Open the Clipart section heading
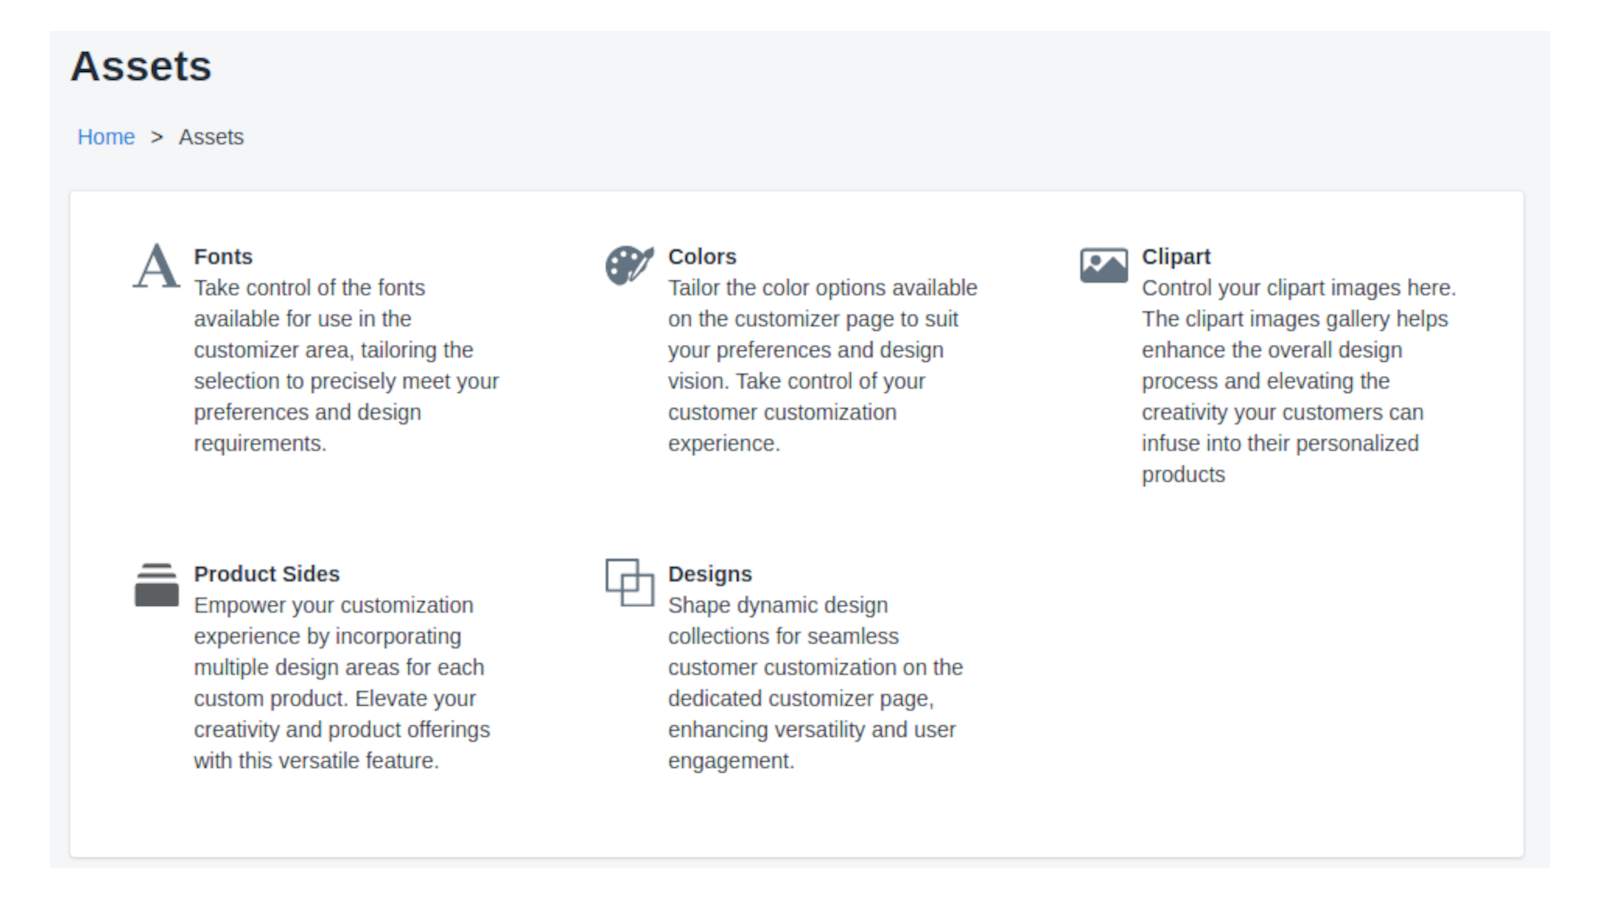 click(1176, 256)
